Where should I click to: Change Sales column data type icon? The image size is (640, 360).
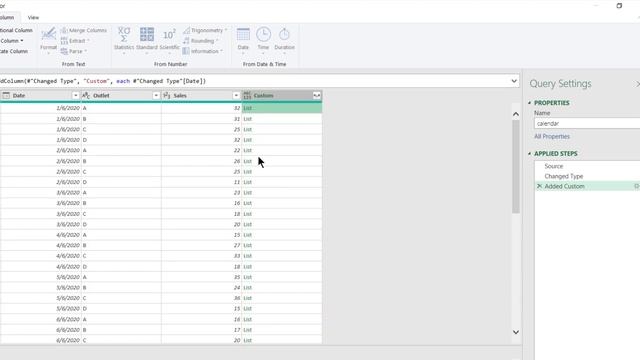(167, 96)
